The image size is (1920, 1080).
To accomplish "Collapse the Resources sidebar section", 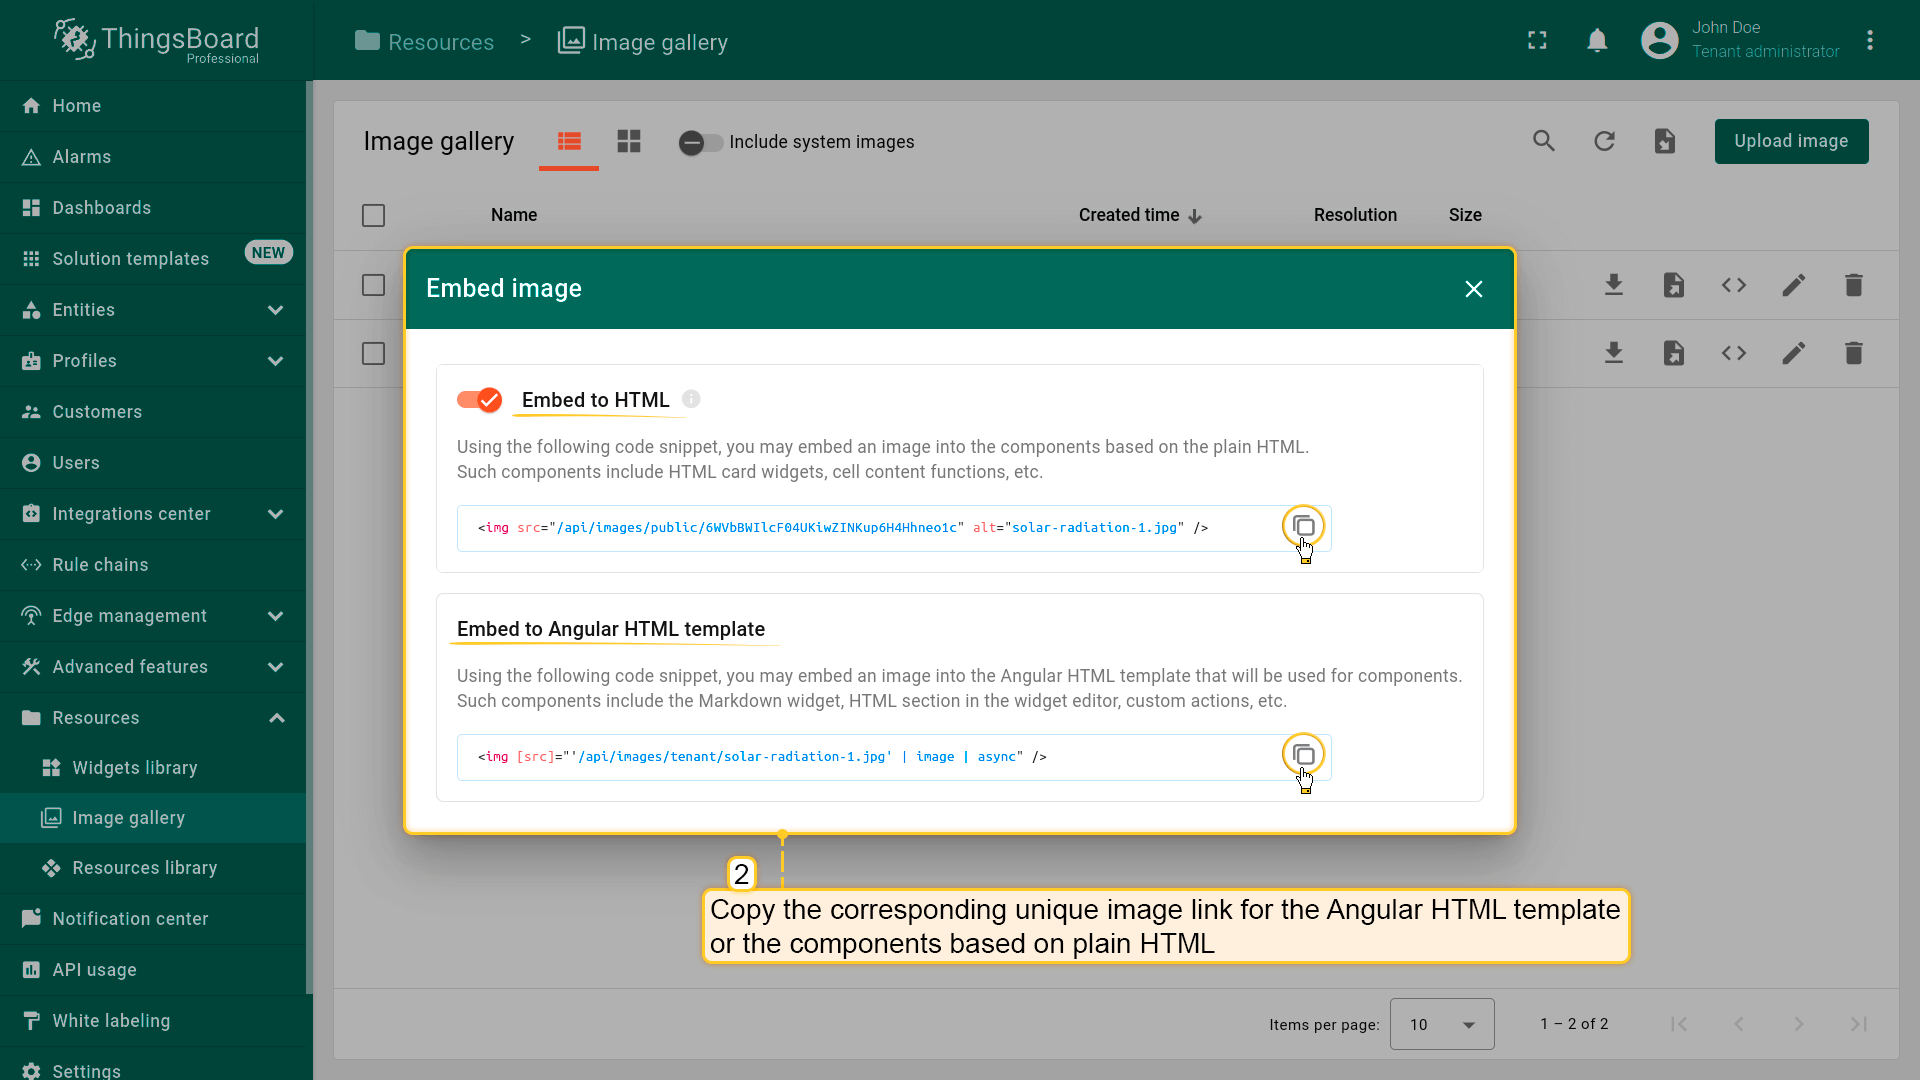I will [276, 718].
